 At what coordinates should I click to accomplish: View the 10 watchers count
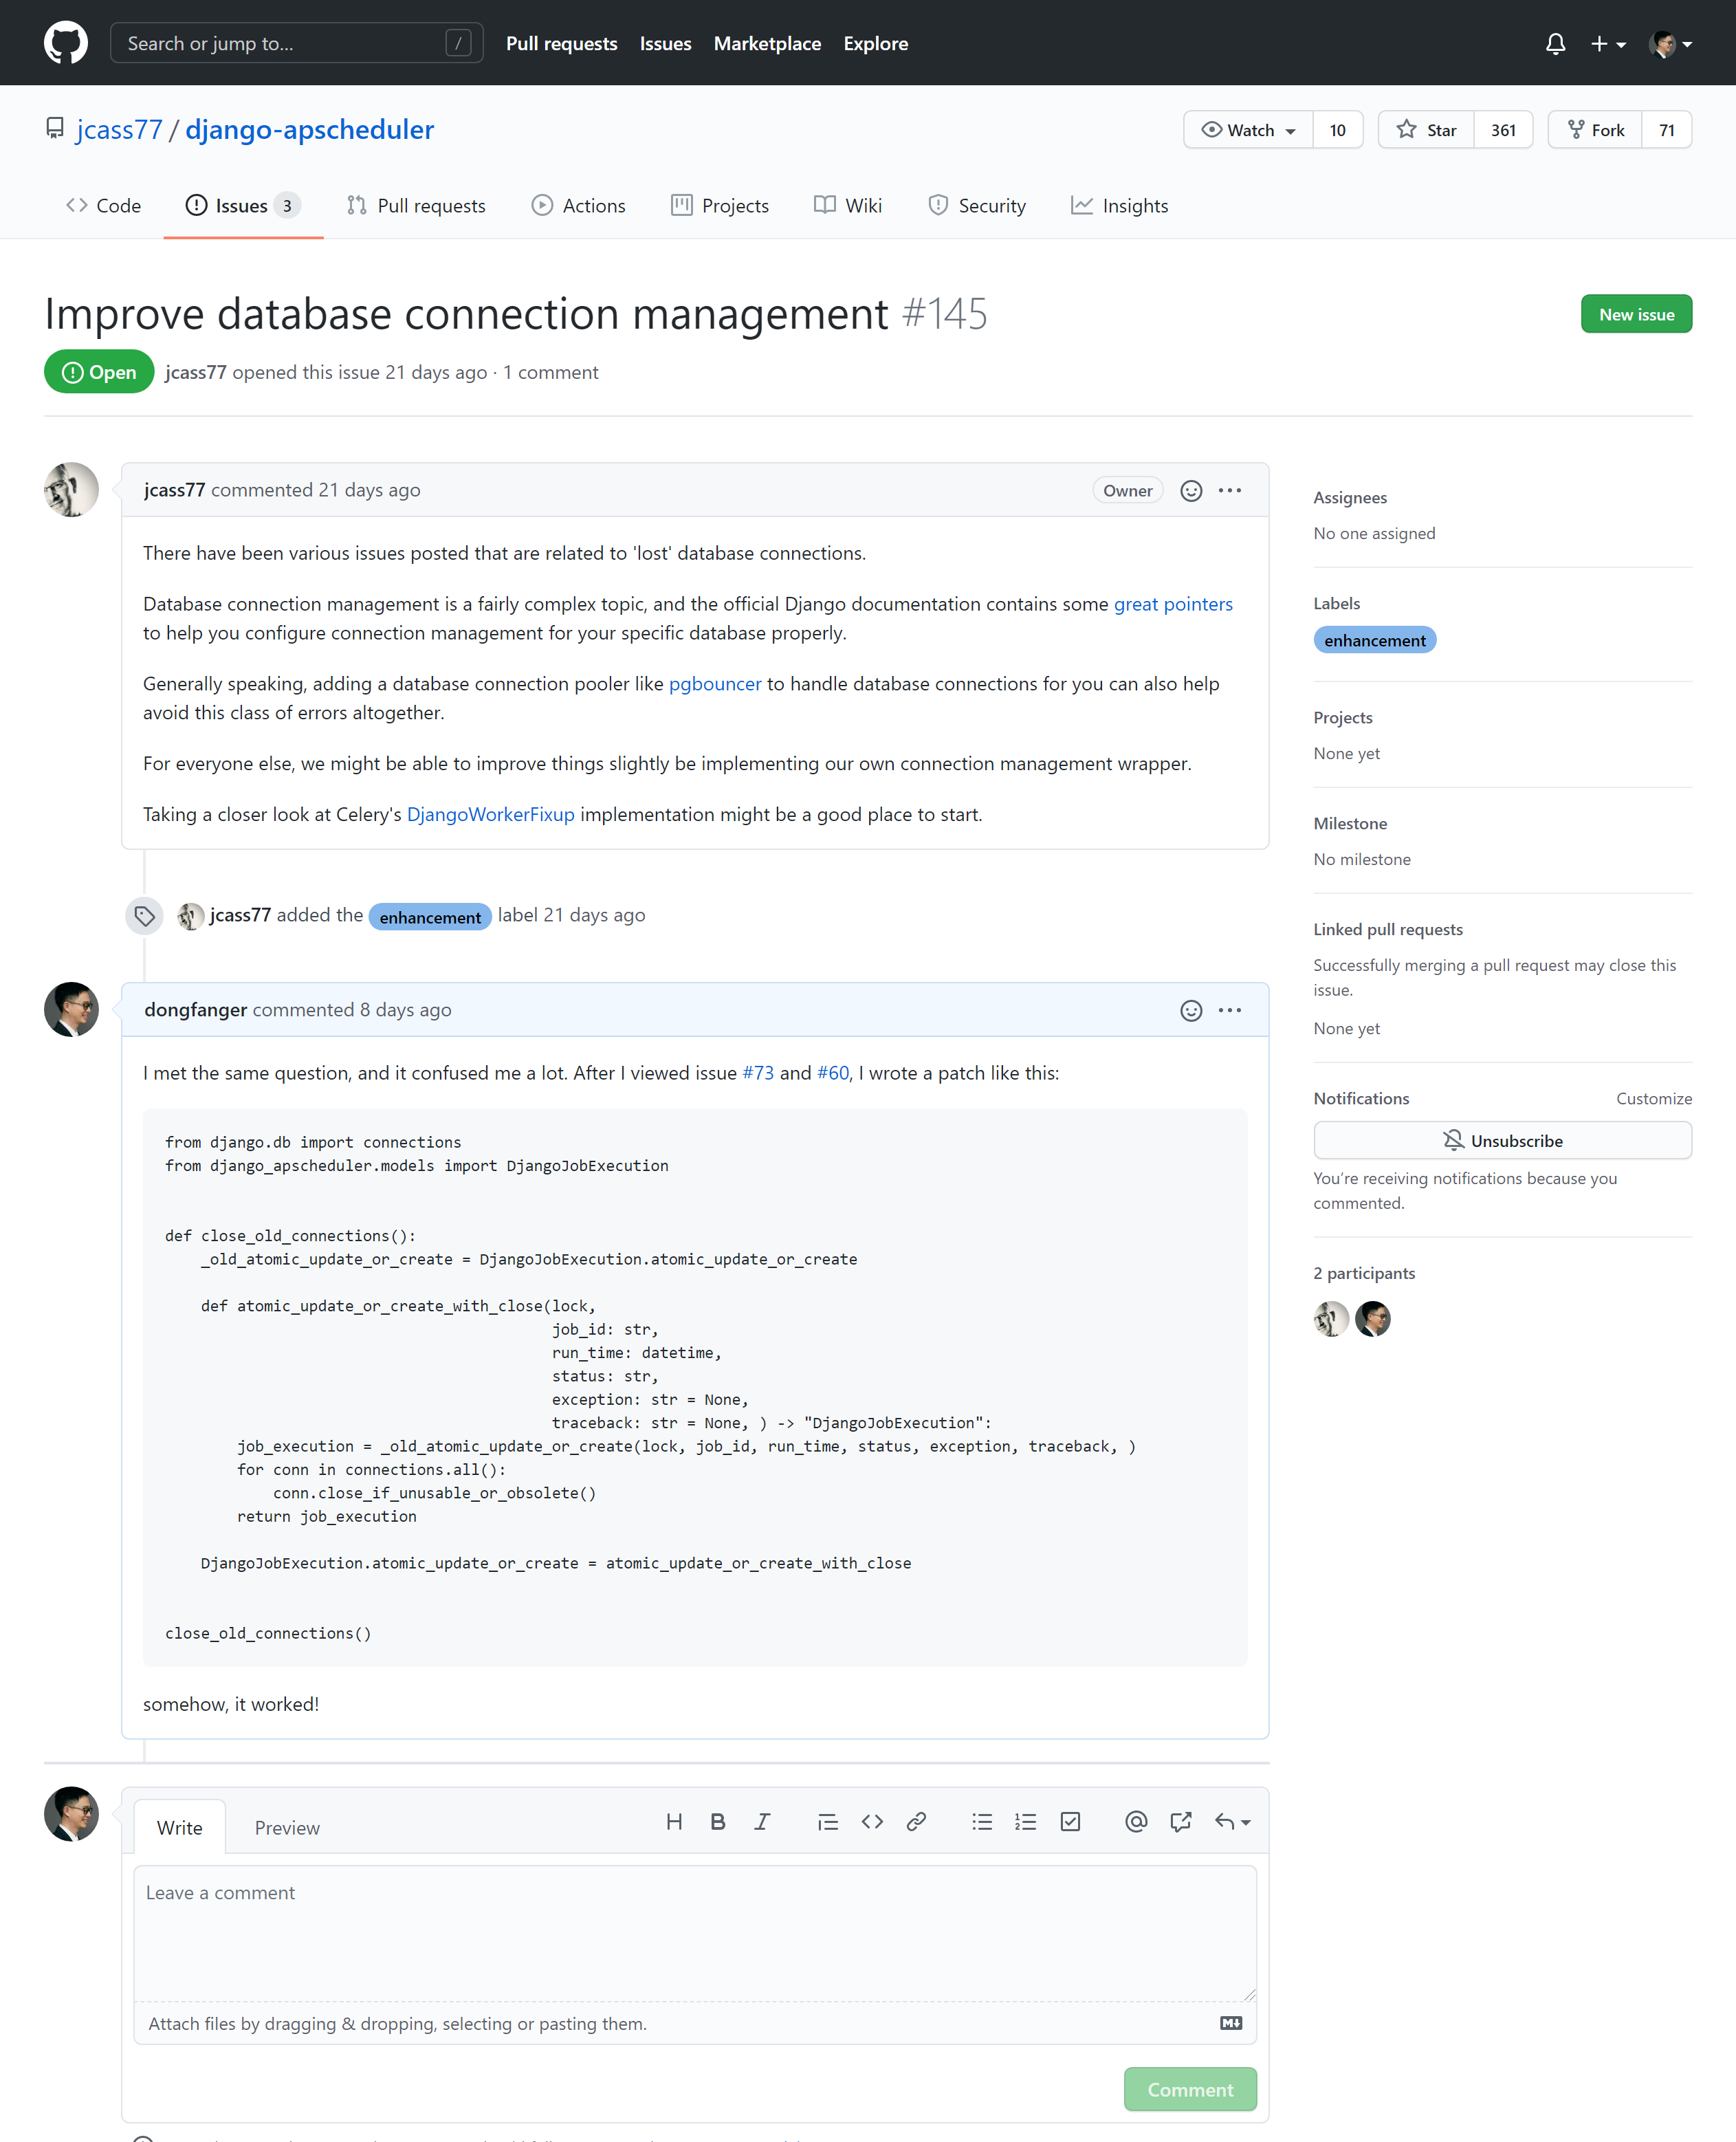pos(1337,130)
